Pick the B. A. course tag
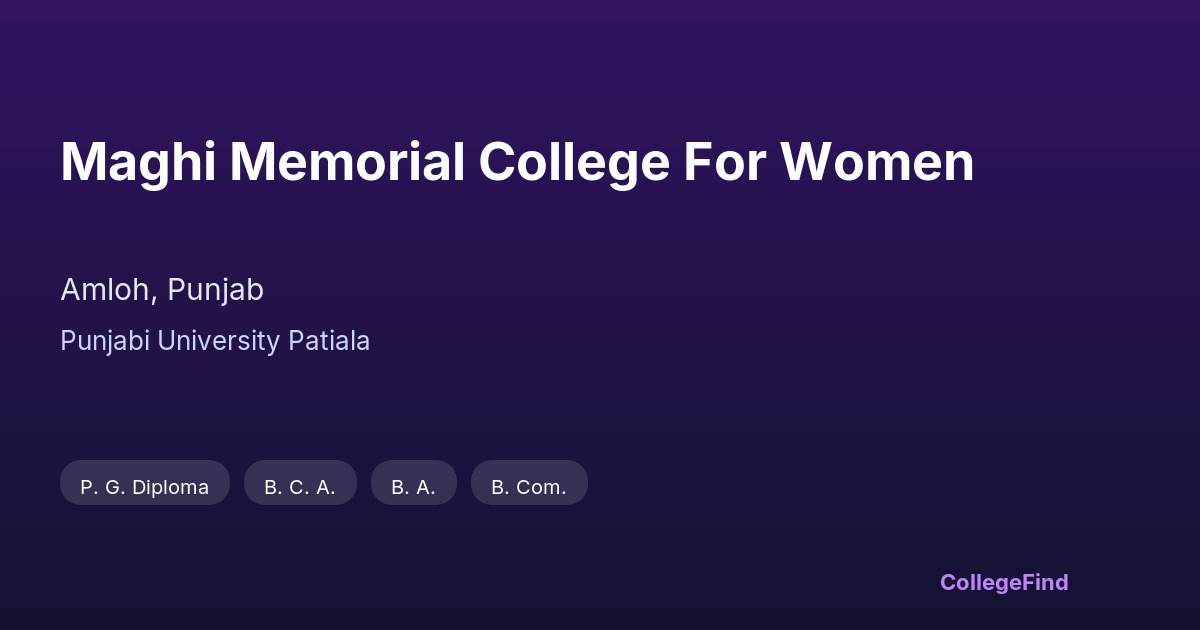Screen dimensions: 1200x630 (x=413, y=487)
